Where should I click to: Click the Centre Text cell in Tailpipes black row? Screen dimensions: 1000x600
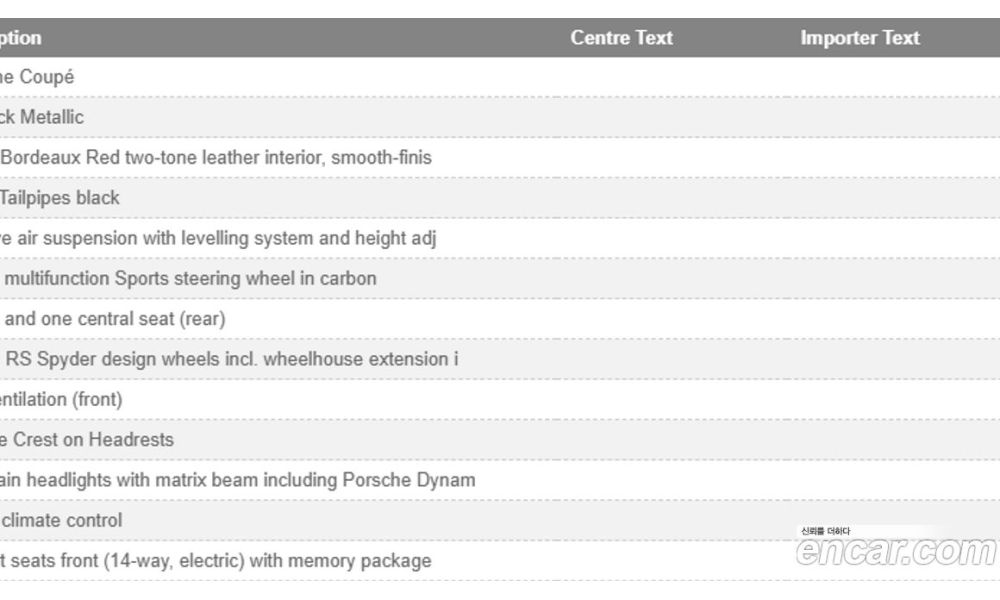point(621,198)
